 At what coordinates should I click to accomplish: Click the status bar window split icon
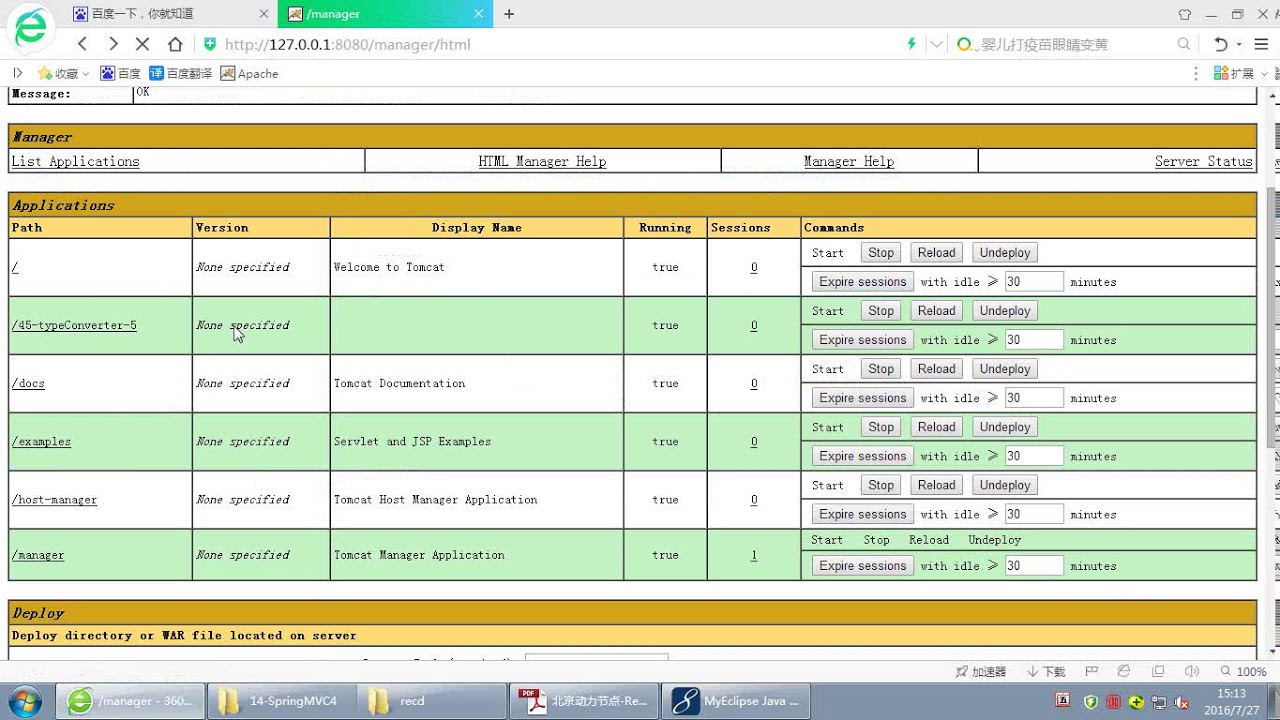click(1158, 672)
